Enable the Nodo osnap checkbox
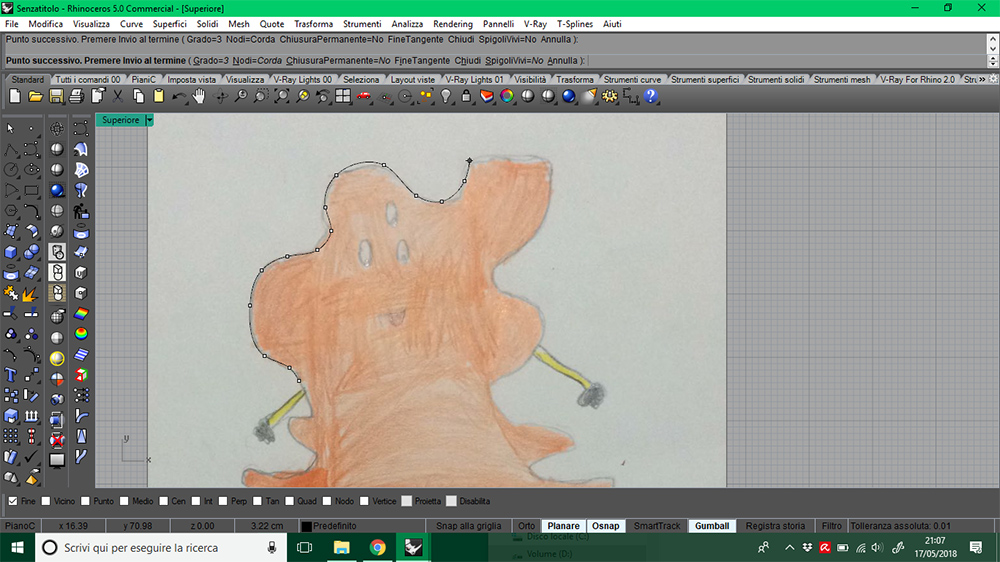The width and height of the screenshot is (1000, 562). (x=327, y=501)
